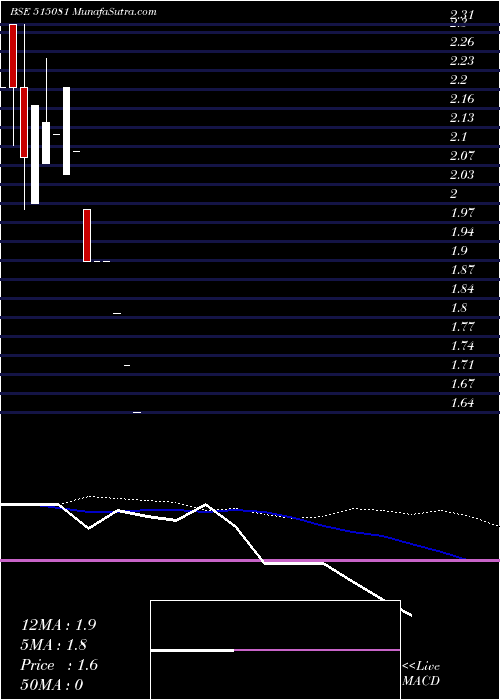The height and width of the screenshot is (700, 500).
Task: Click the 2 price axis label
Action: pyautogui.click(x=454, y=194)
